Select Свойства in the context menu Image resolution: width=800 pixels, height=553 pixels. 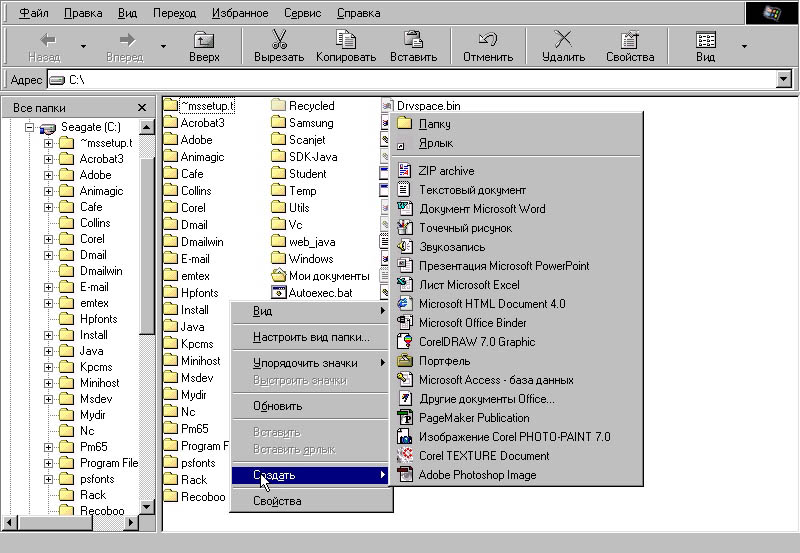[310, 501]
